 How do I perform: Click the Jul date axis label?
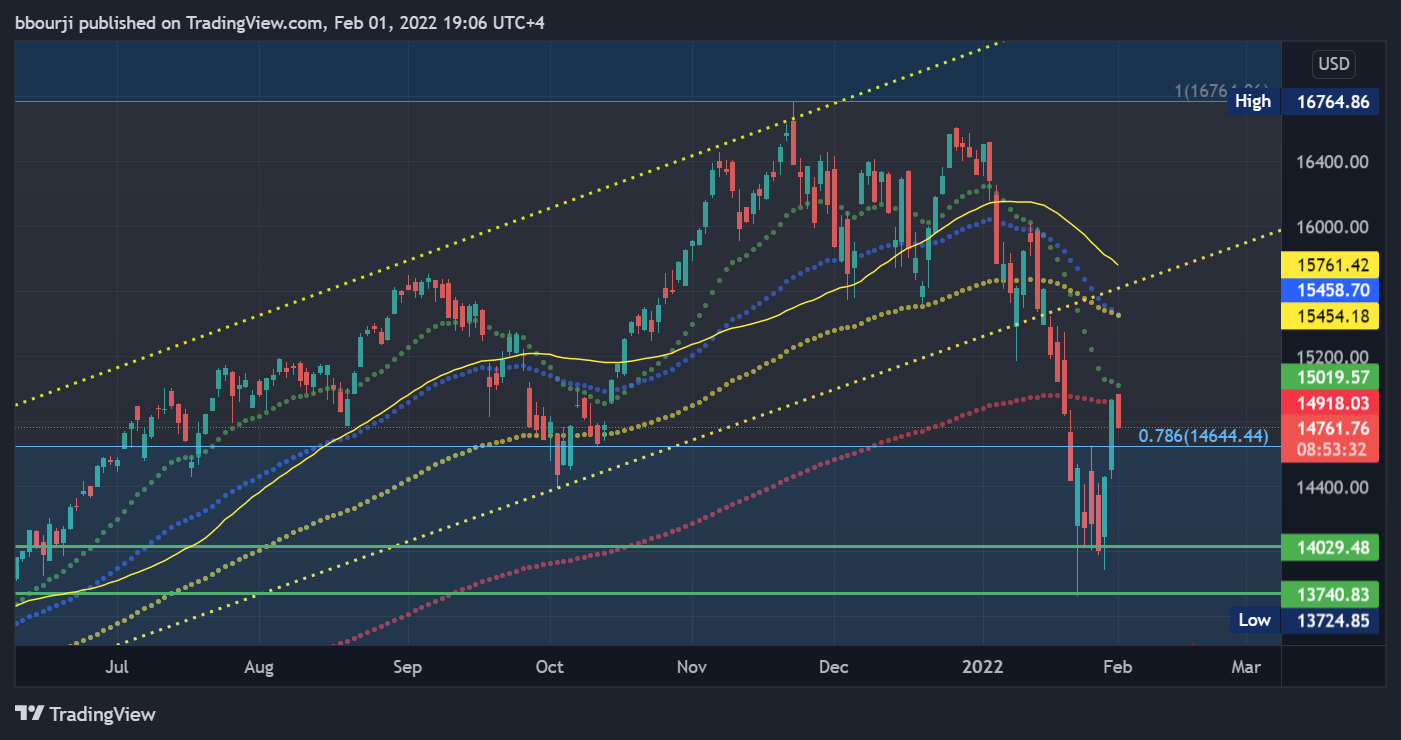(x=117, y=667)
